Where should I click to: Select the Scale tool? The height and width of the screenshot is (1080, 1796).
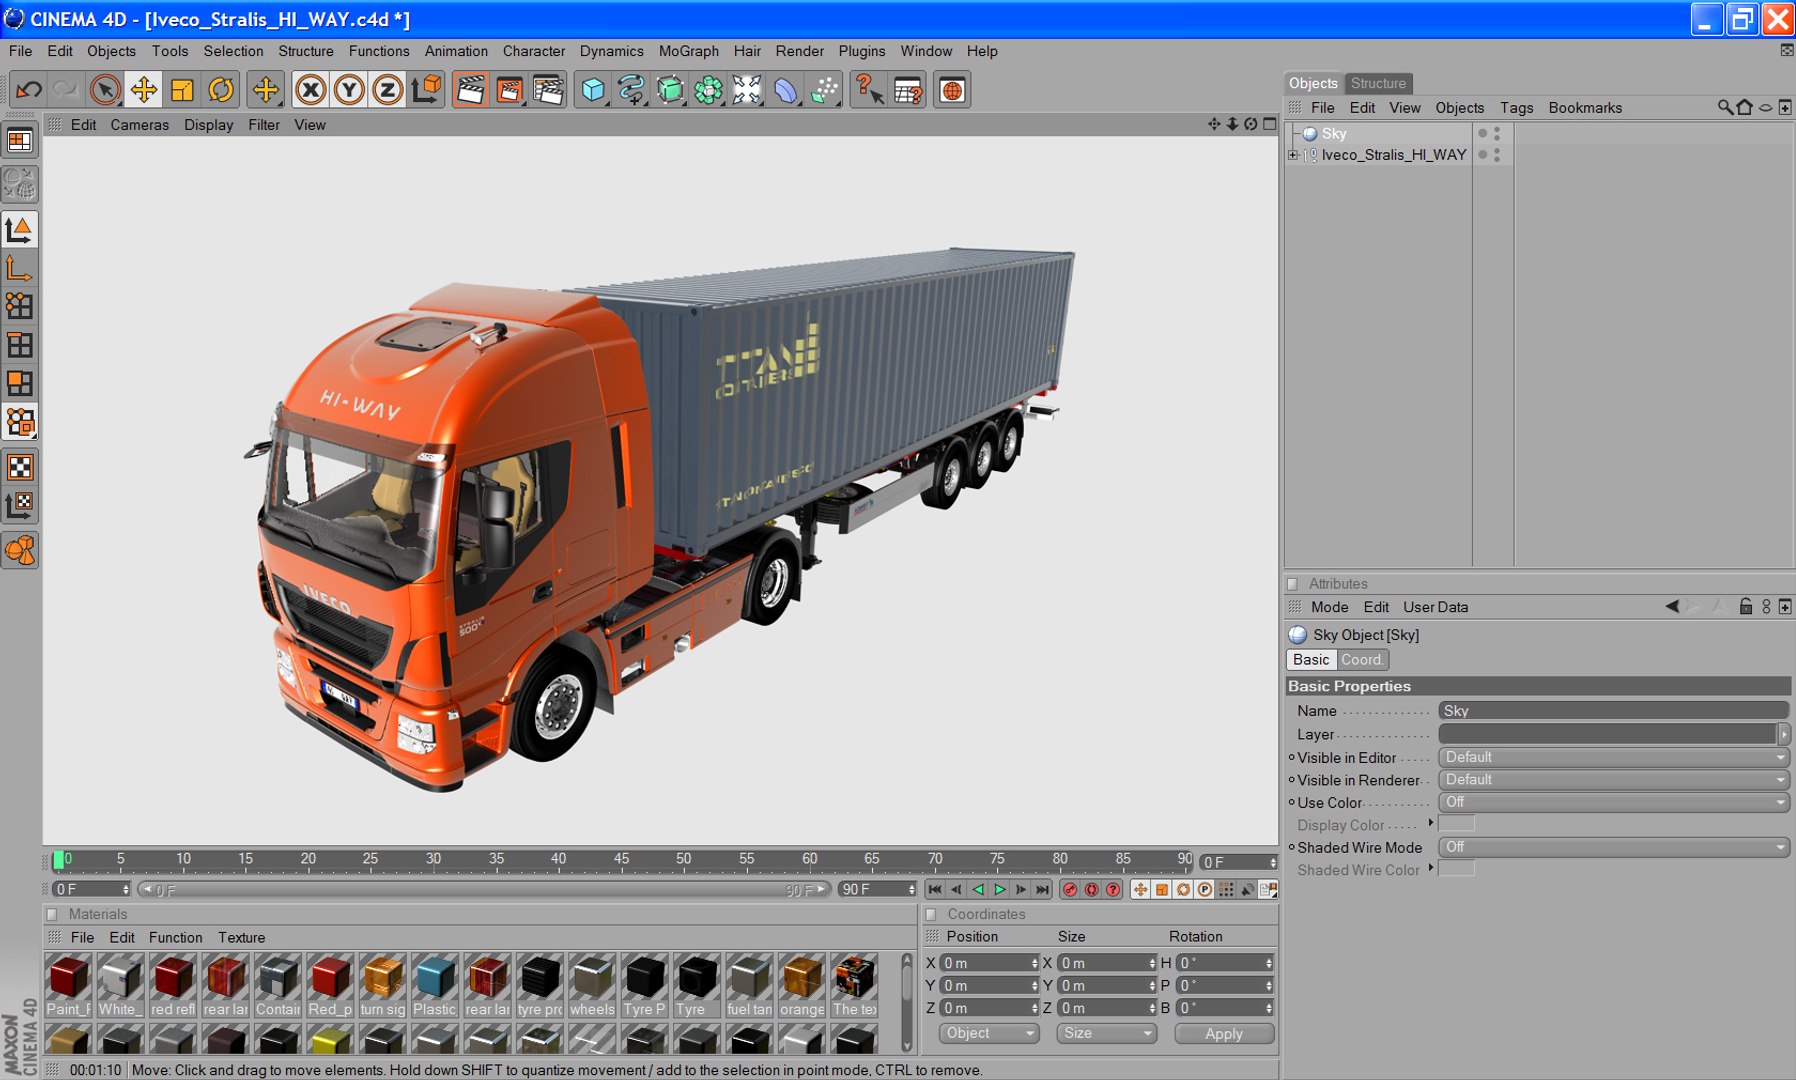[x=182, y=90]
